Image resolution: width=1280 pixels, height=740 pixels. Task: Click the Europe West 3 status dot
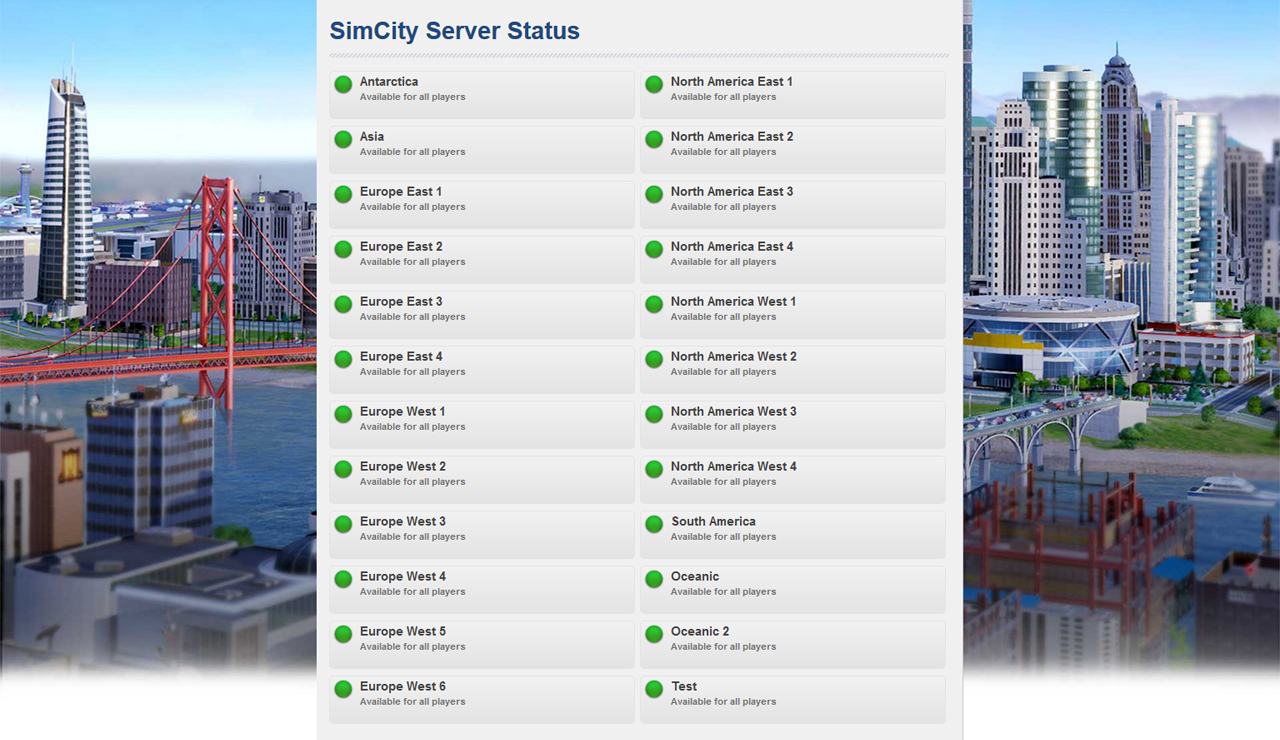coord(343,524)
